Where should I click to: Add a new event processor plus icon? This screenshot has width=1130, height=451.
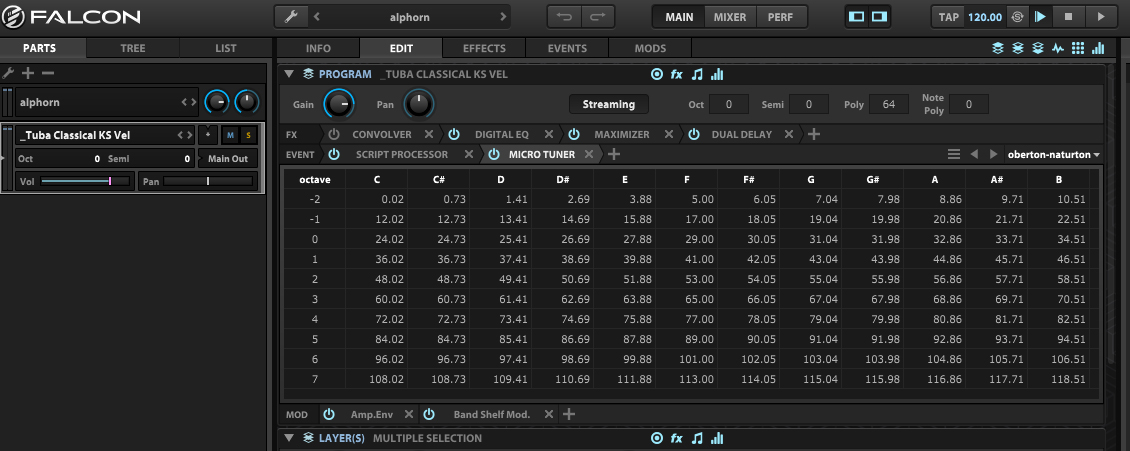(614, 154)
